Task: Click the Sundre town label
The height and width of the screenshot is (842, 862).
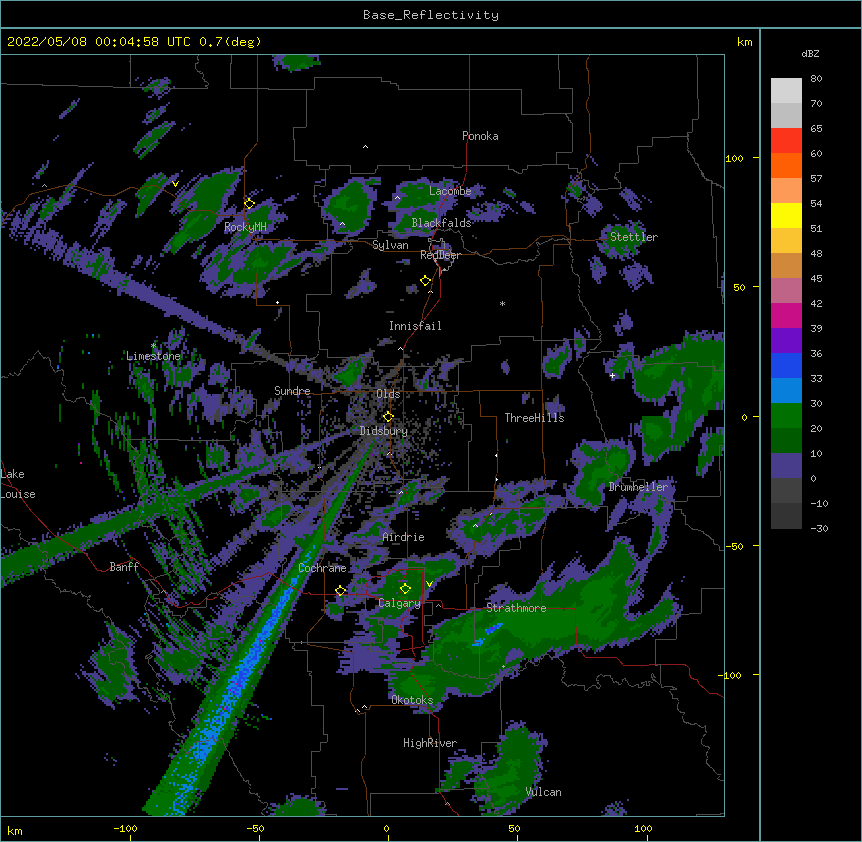Action: click(292, 391)
